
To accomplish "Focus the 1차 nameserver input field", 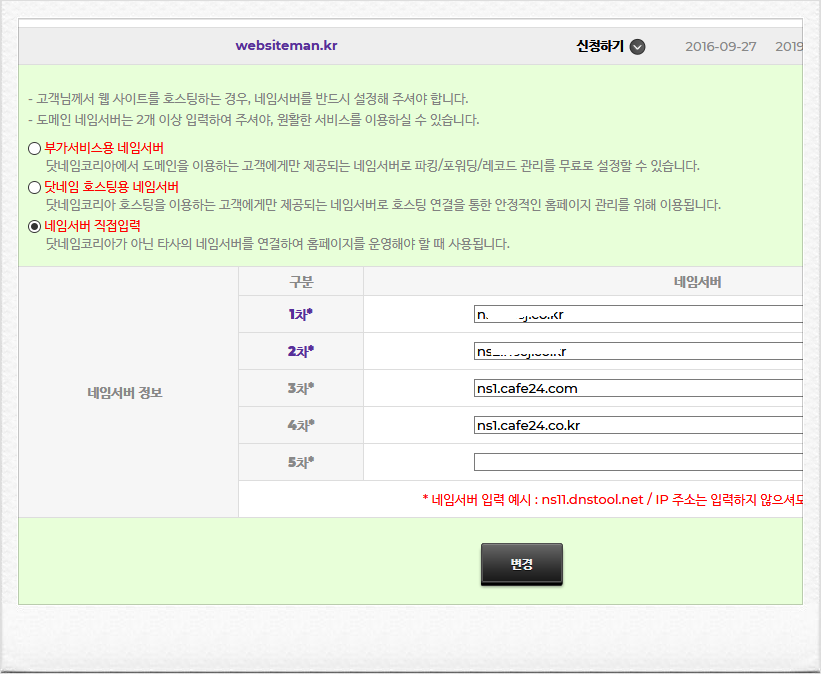I will pyautogui.click(x=638, y=314).
